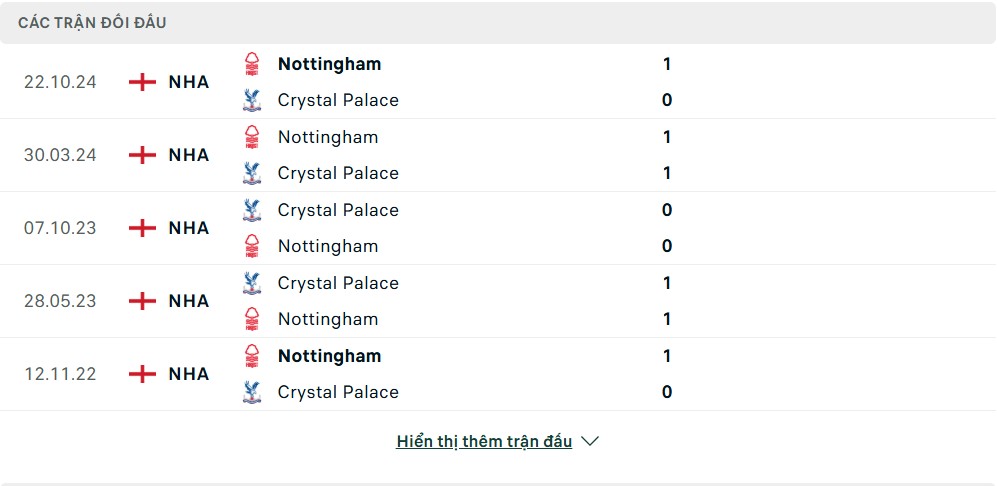Image resolution: width=997 pixels, height=486 pixels.
Task: Click Nottingham crest in 30.03.24 match
Action: pos(252,137)
